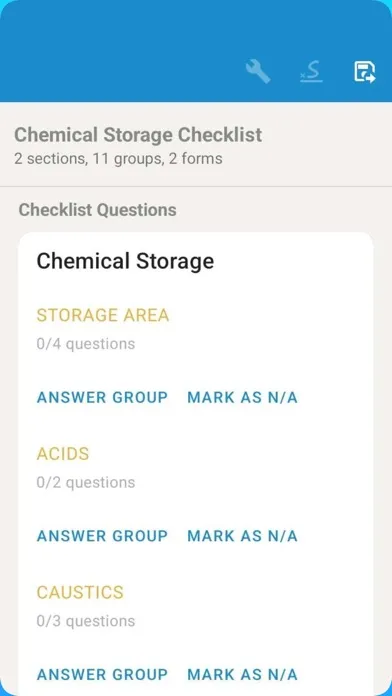Open the STORAGE AREA group heading
Viewport: 392px width, 696px height.
[103, 315]
